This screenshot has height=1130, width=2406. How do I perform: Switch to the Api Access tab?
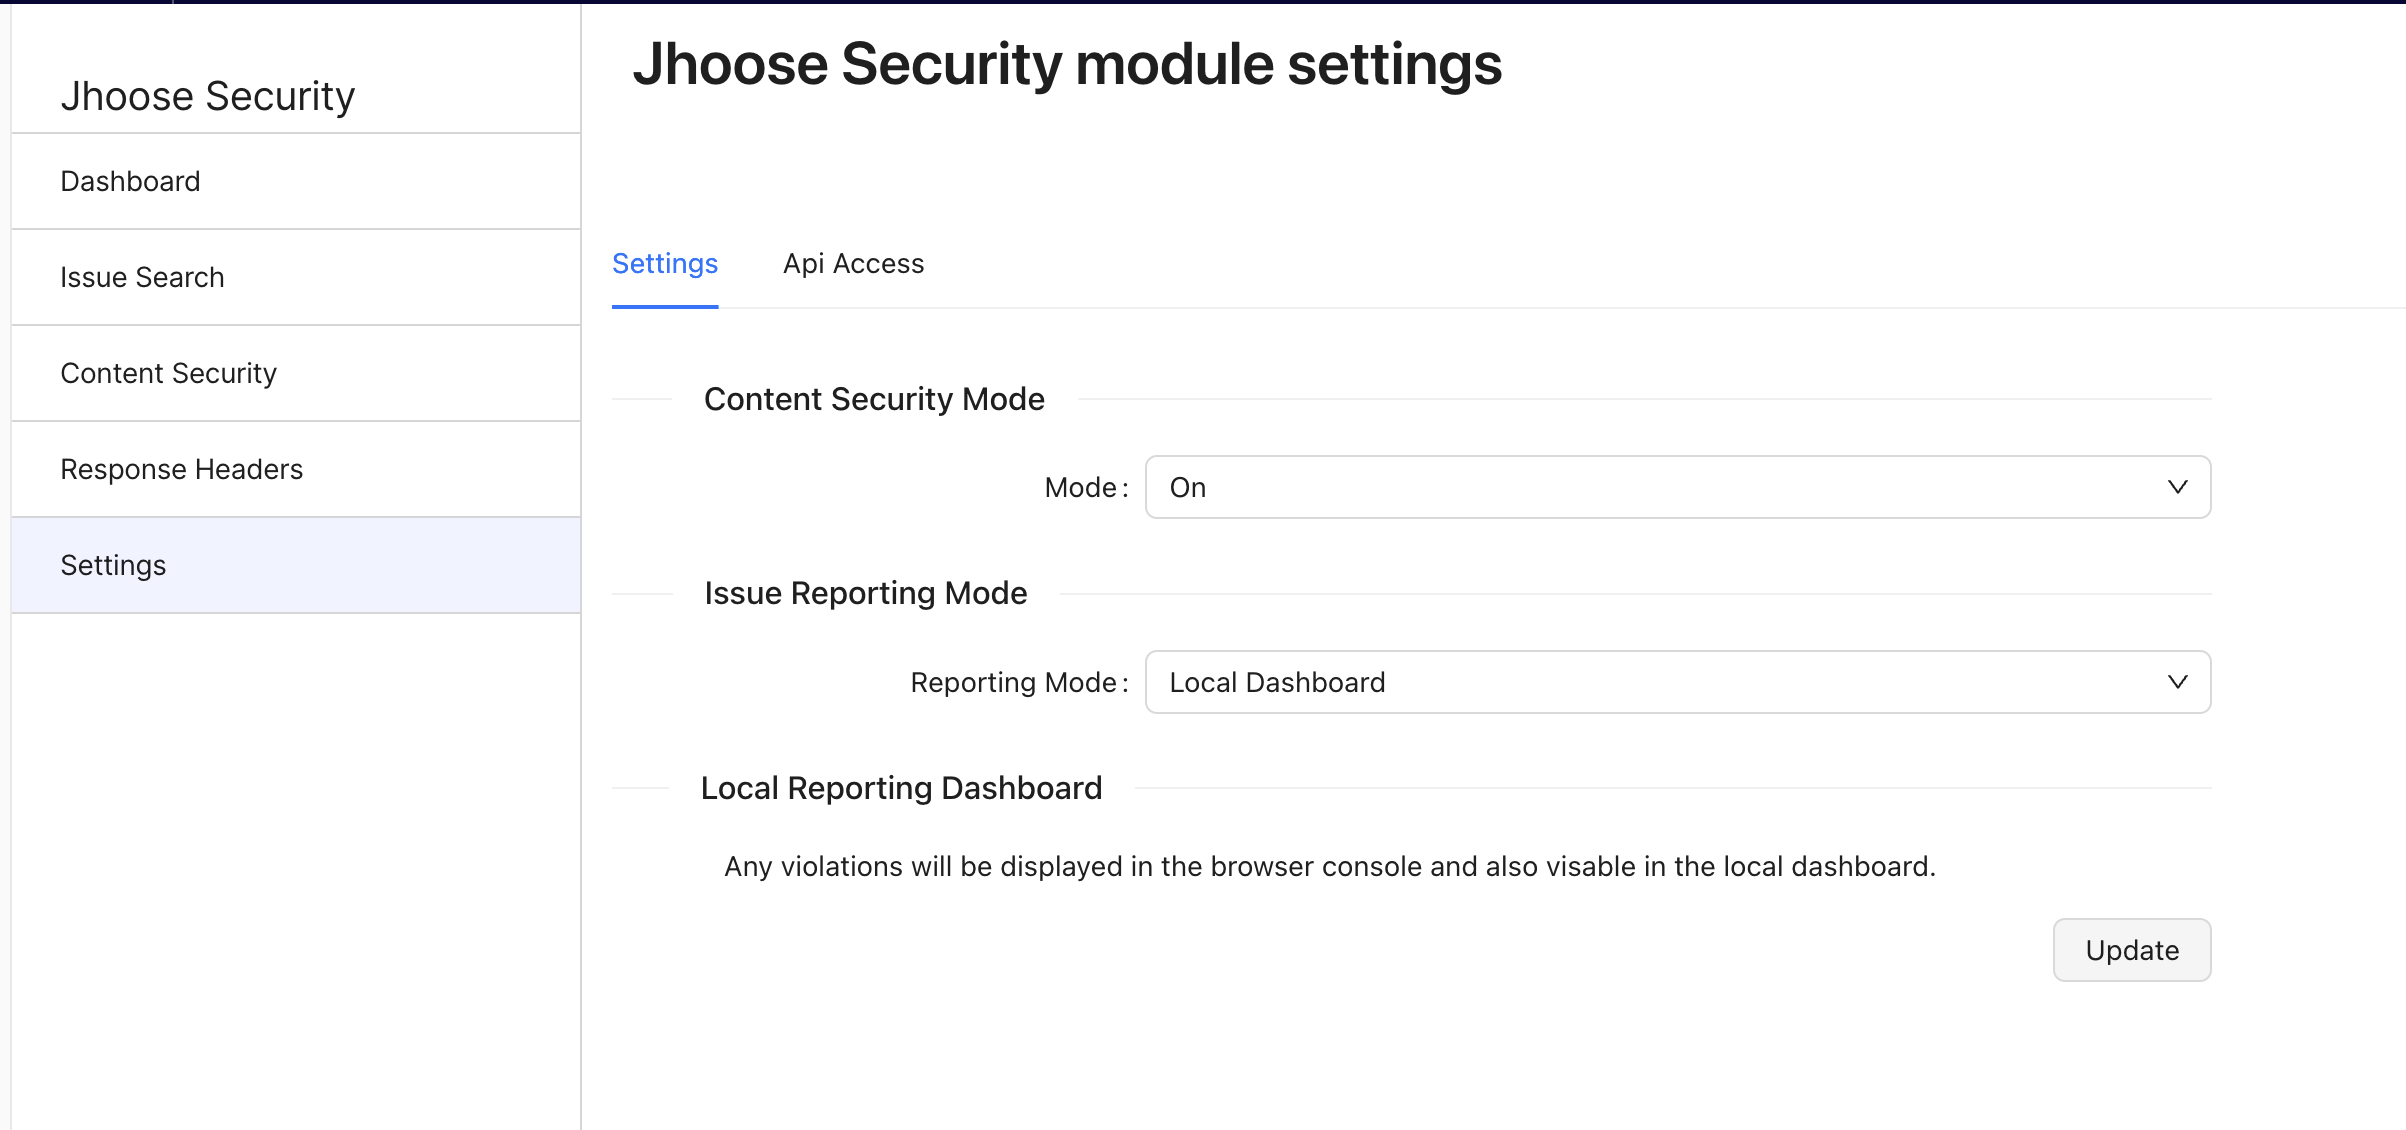point(853,263)
